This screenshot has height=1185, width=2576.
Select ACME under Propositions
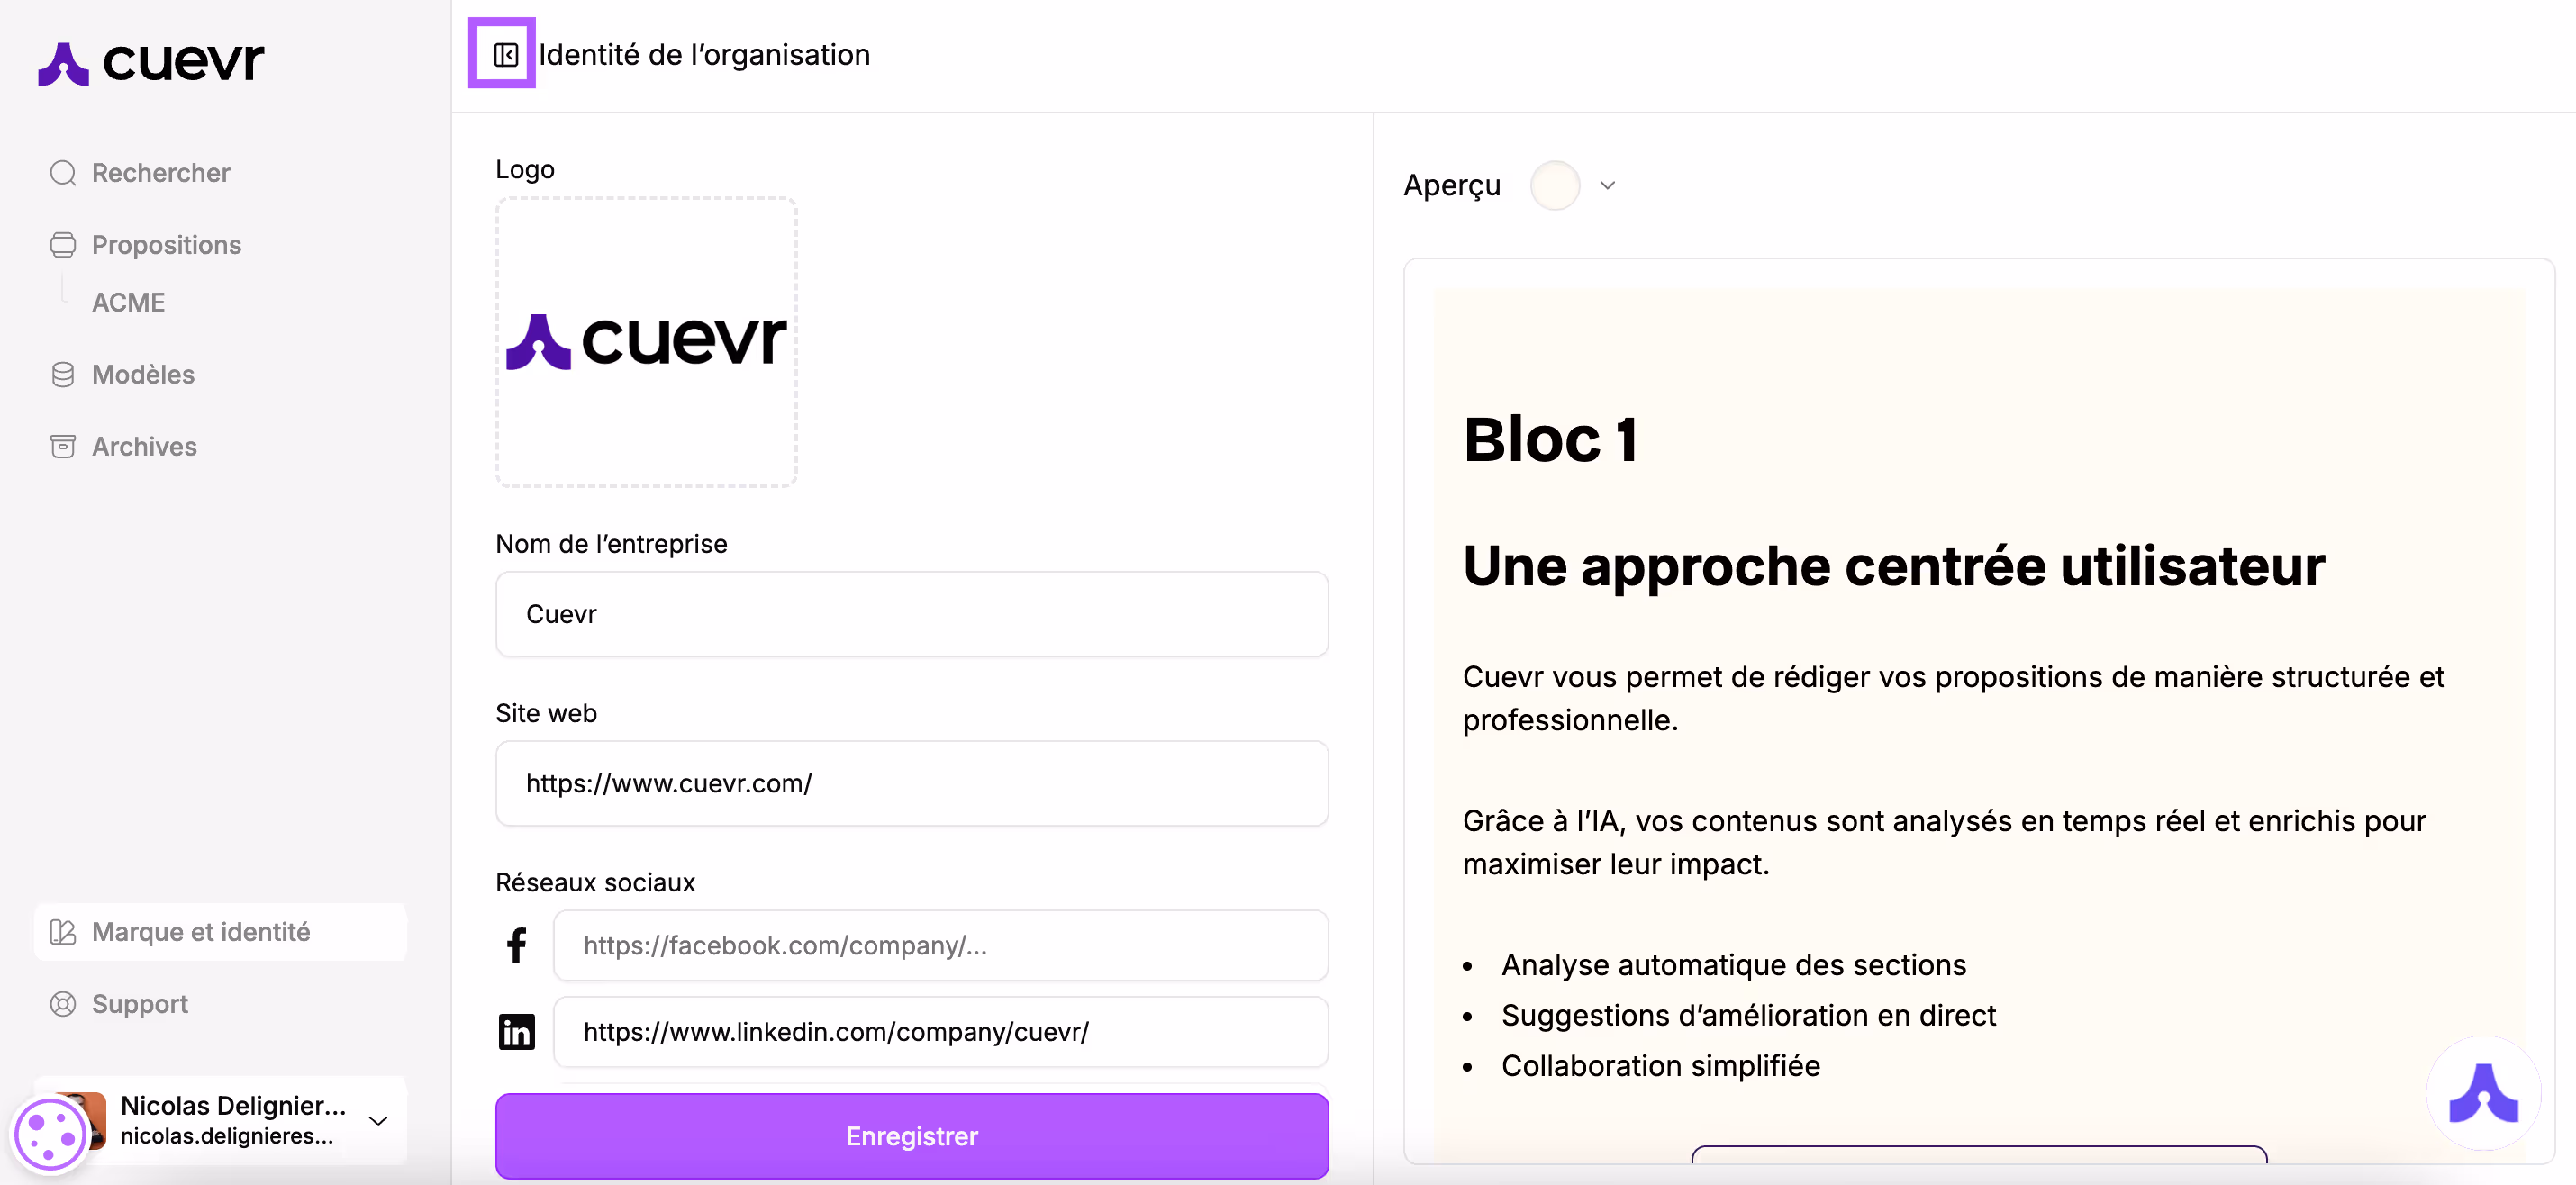click(128, 301)
